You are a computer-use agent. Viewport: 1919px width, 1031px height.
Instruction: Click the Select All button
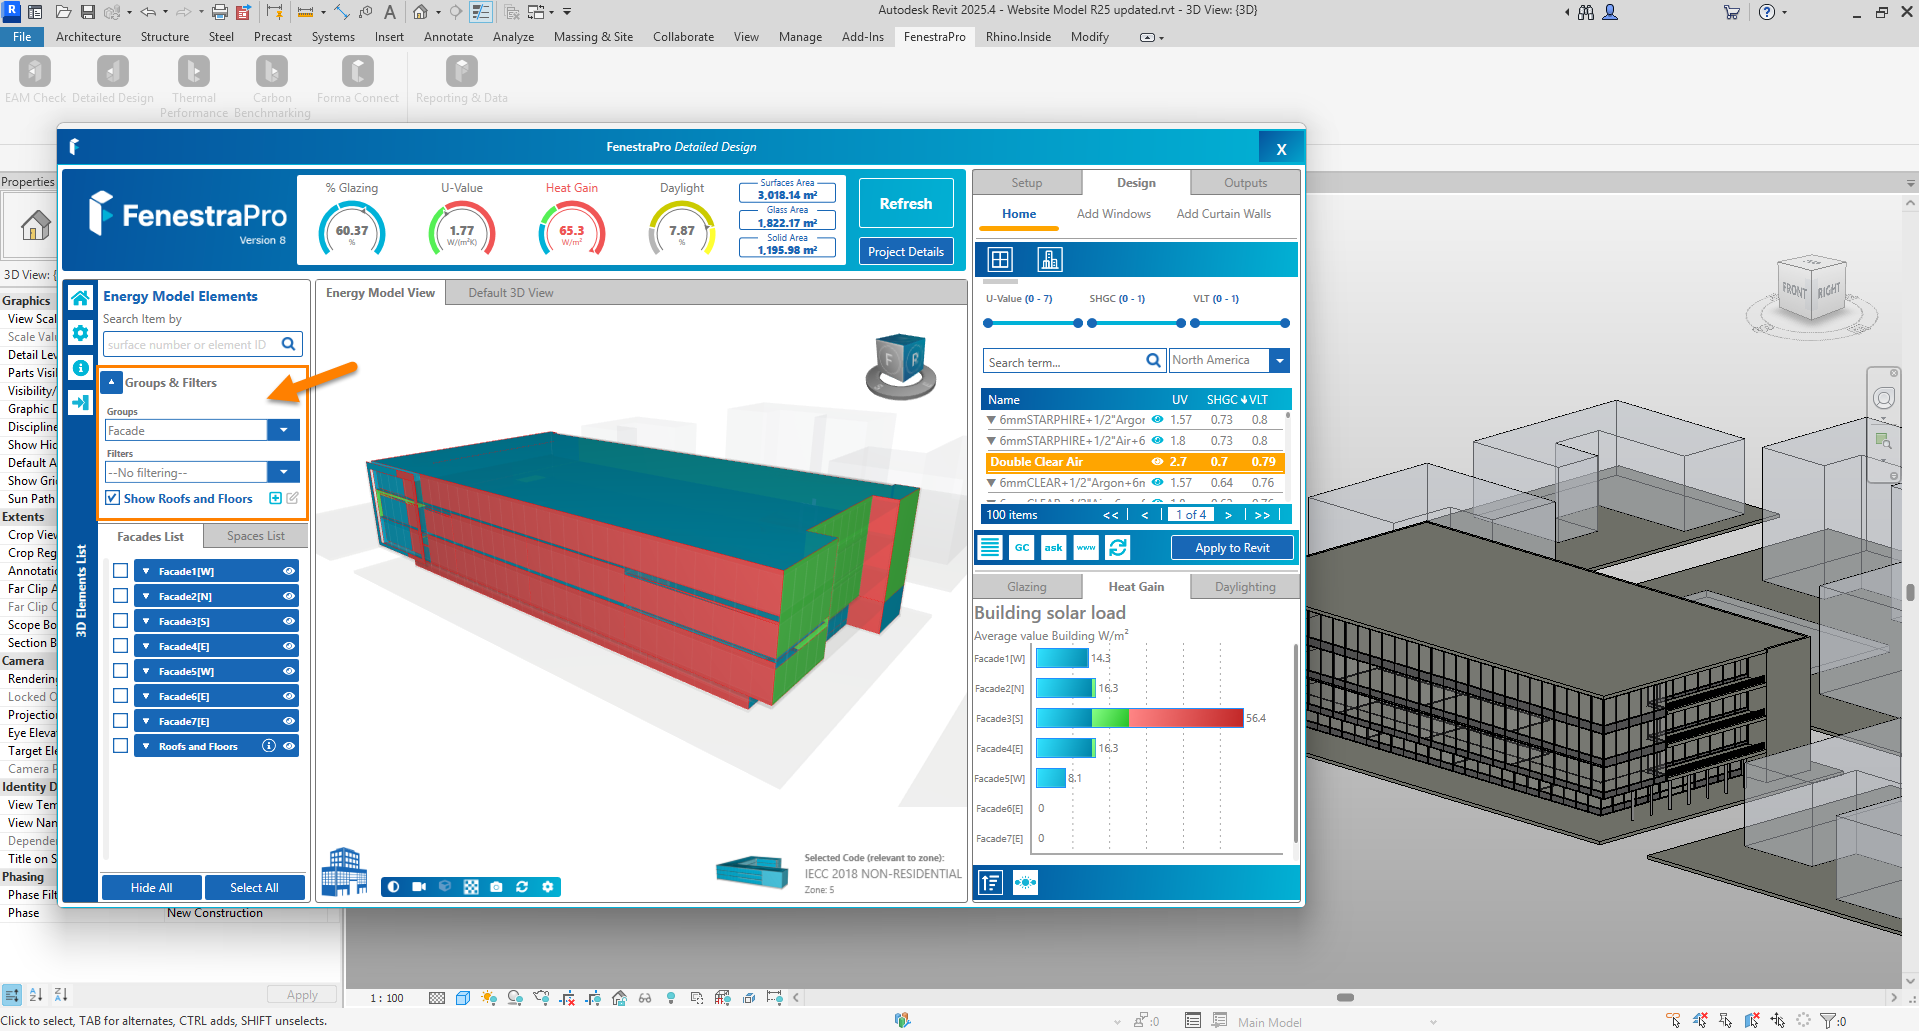click(x=254, y=887)
